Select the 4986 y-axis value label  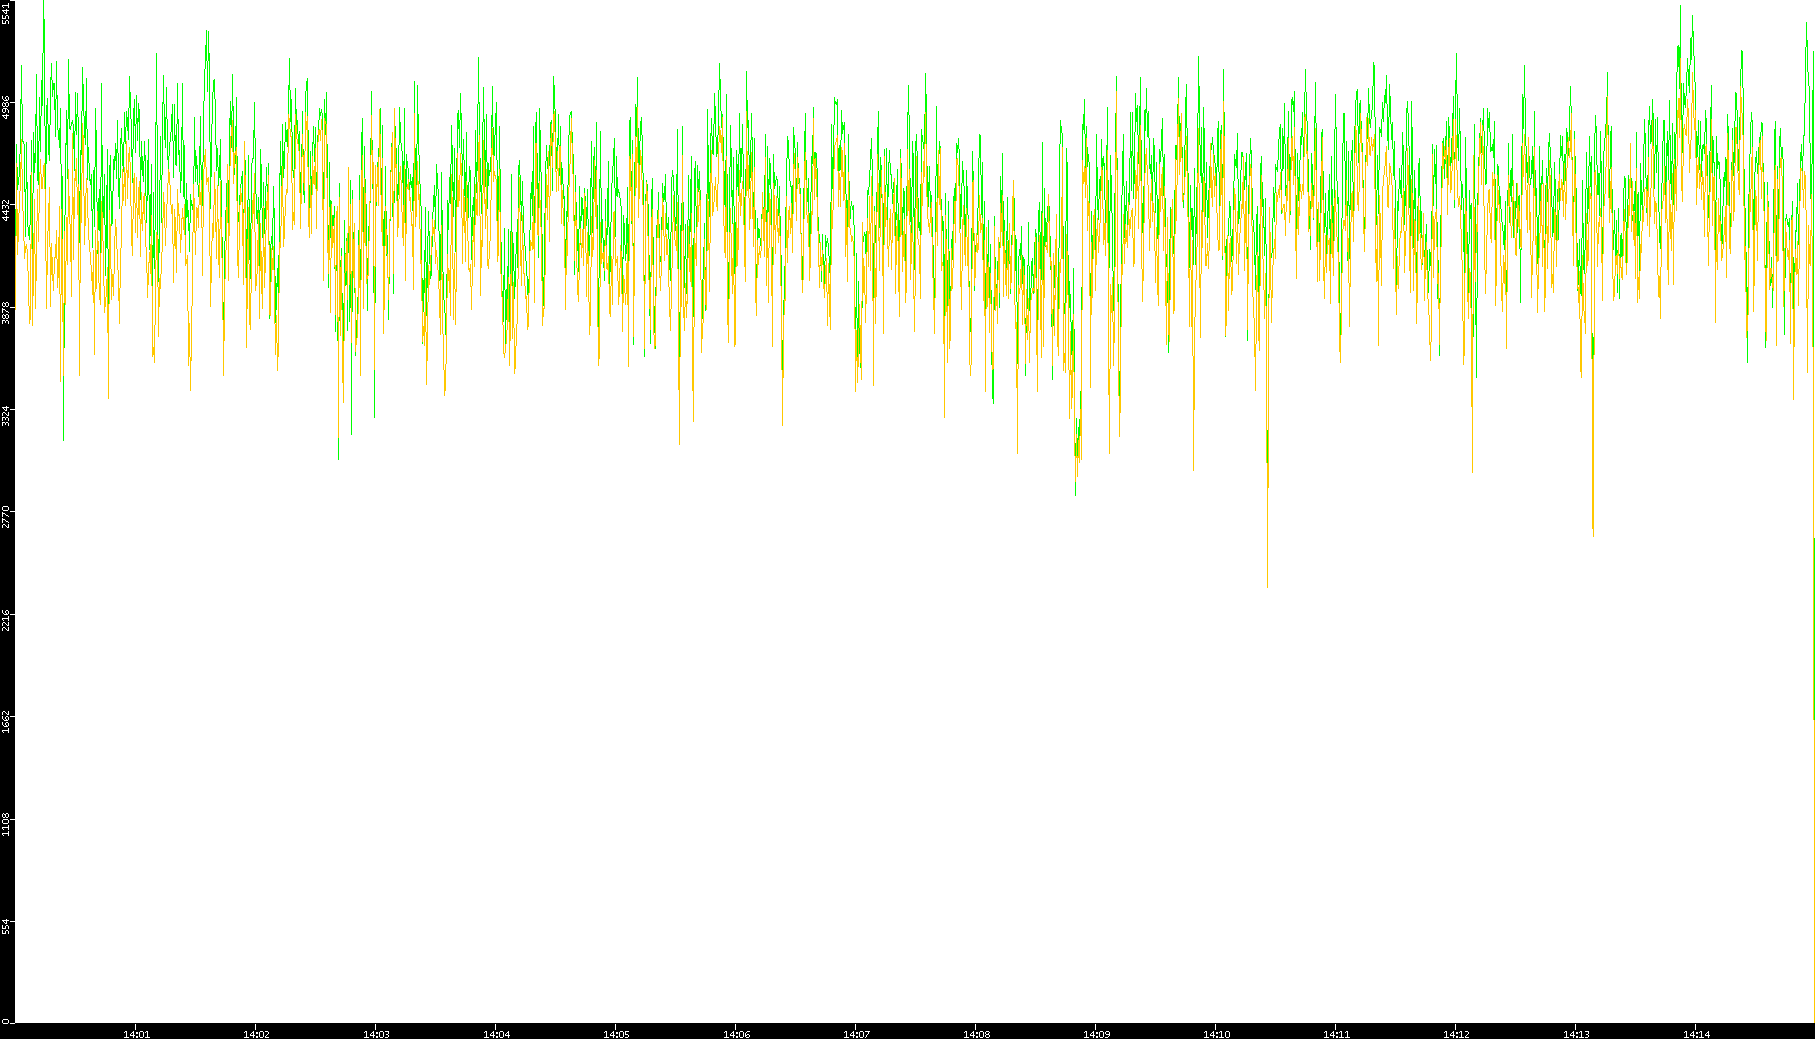click(x=7, y=107)
